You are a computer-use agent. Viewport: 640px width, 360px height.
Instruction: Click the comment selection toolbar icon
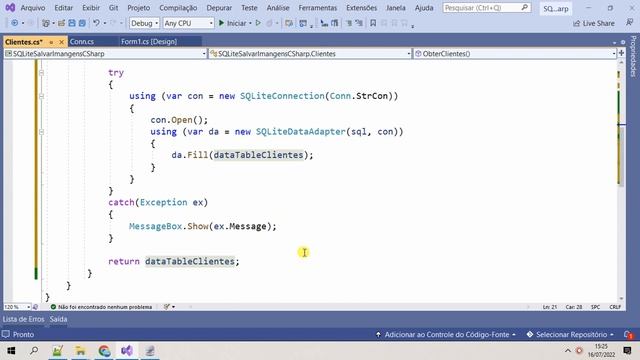pyautogui.click(x=349, y=23)
